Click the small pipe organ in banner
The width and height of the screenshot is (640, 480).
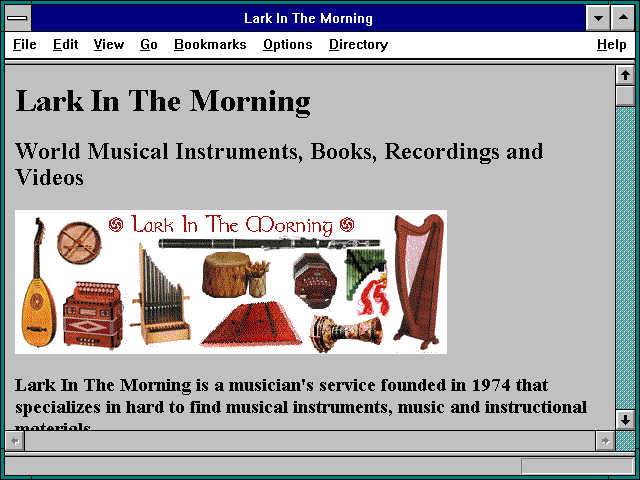(162, 296)
